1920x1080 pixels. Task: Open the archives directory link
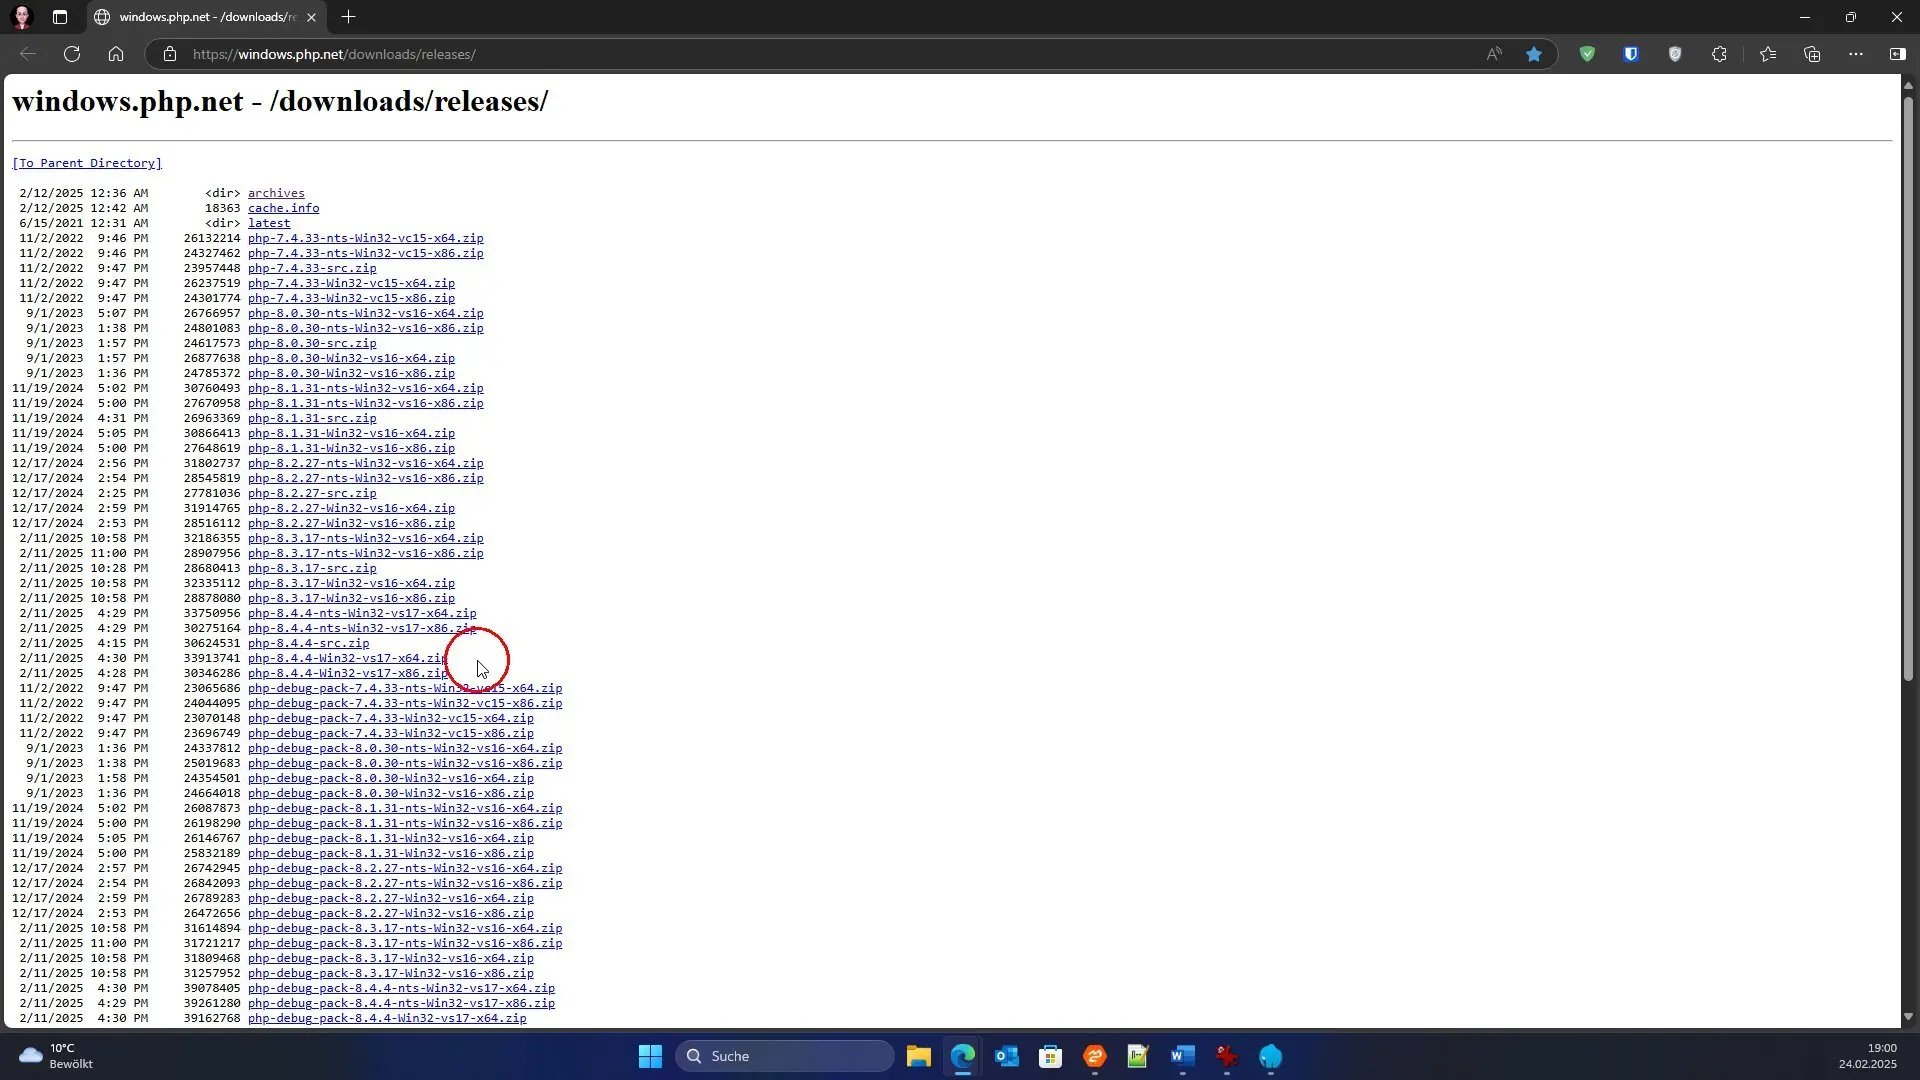pyautogui.click(x=276, y=193)
